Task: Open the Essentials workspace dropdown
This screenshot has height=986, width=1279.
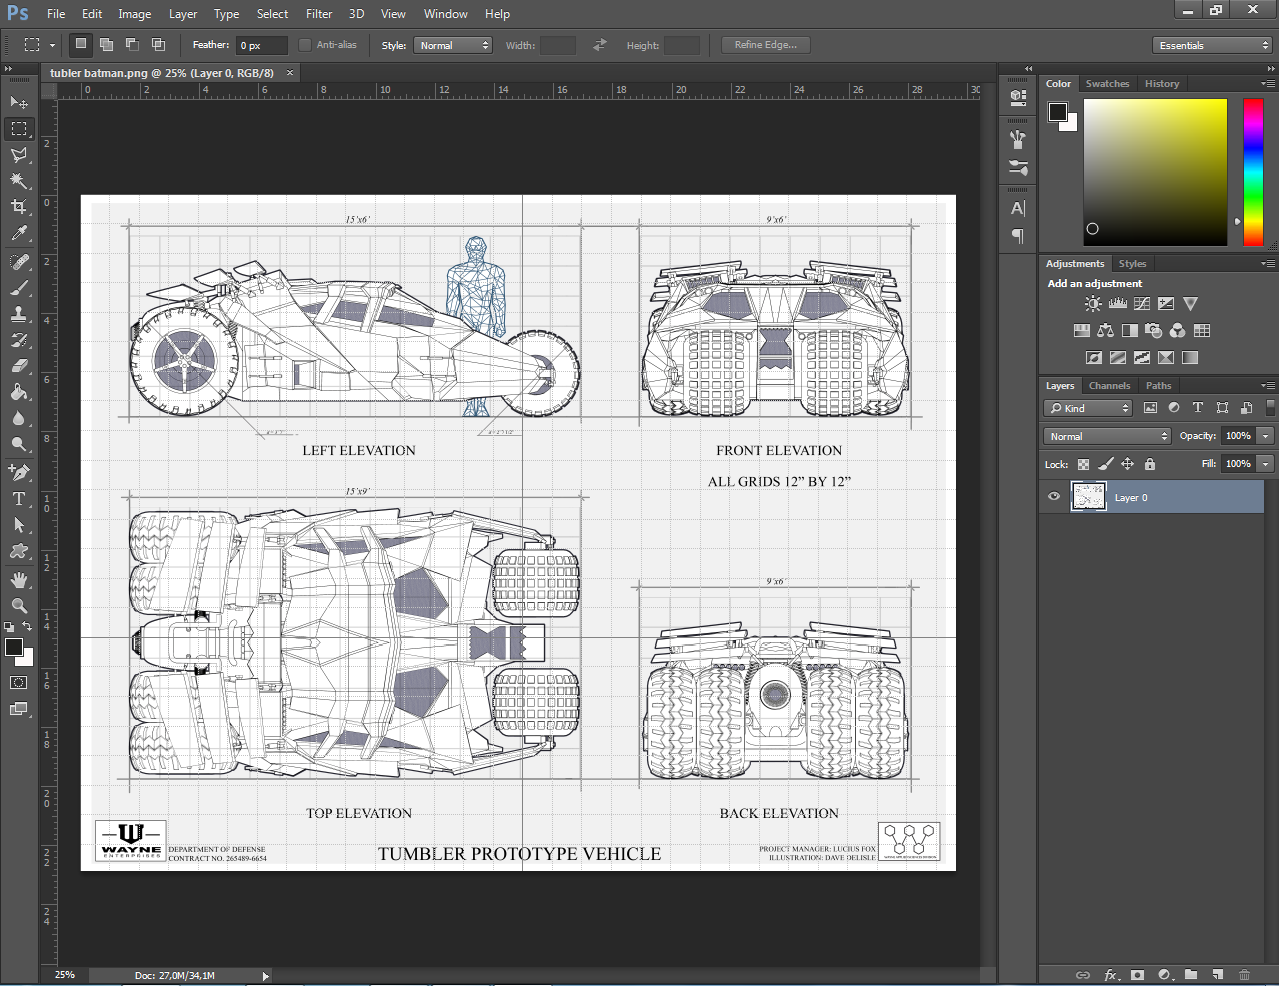Action: [x=1212, y=45]
